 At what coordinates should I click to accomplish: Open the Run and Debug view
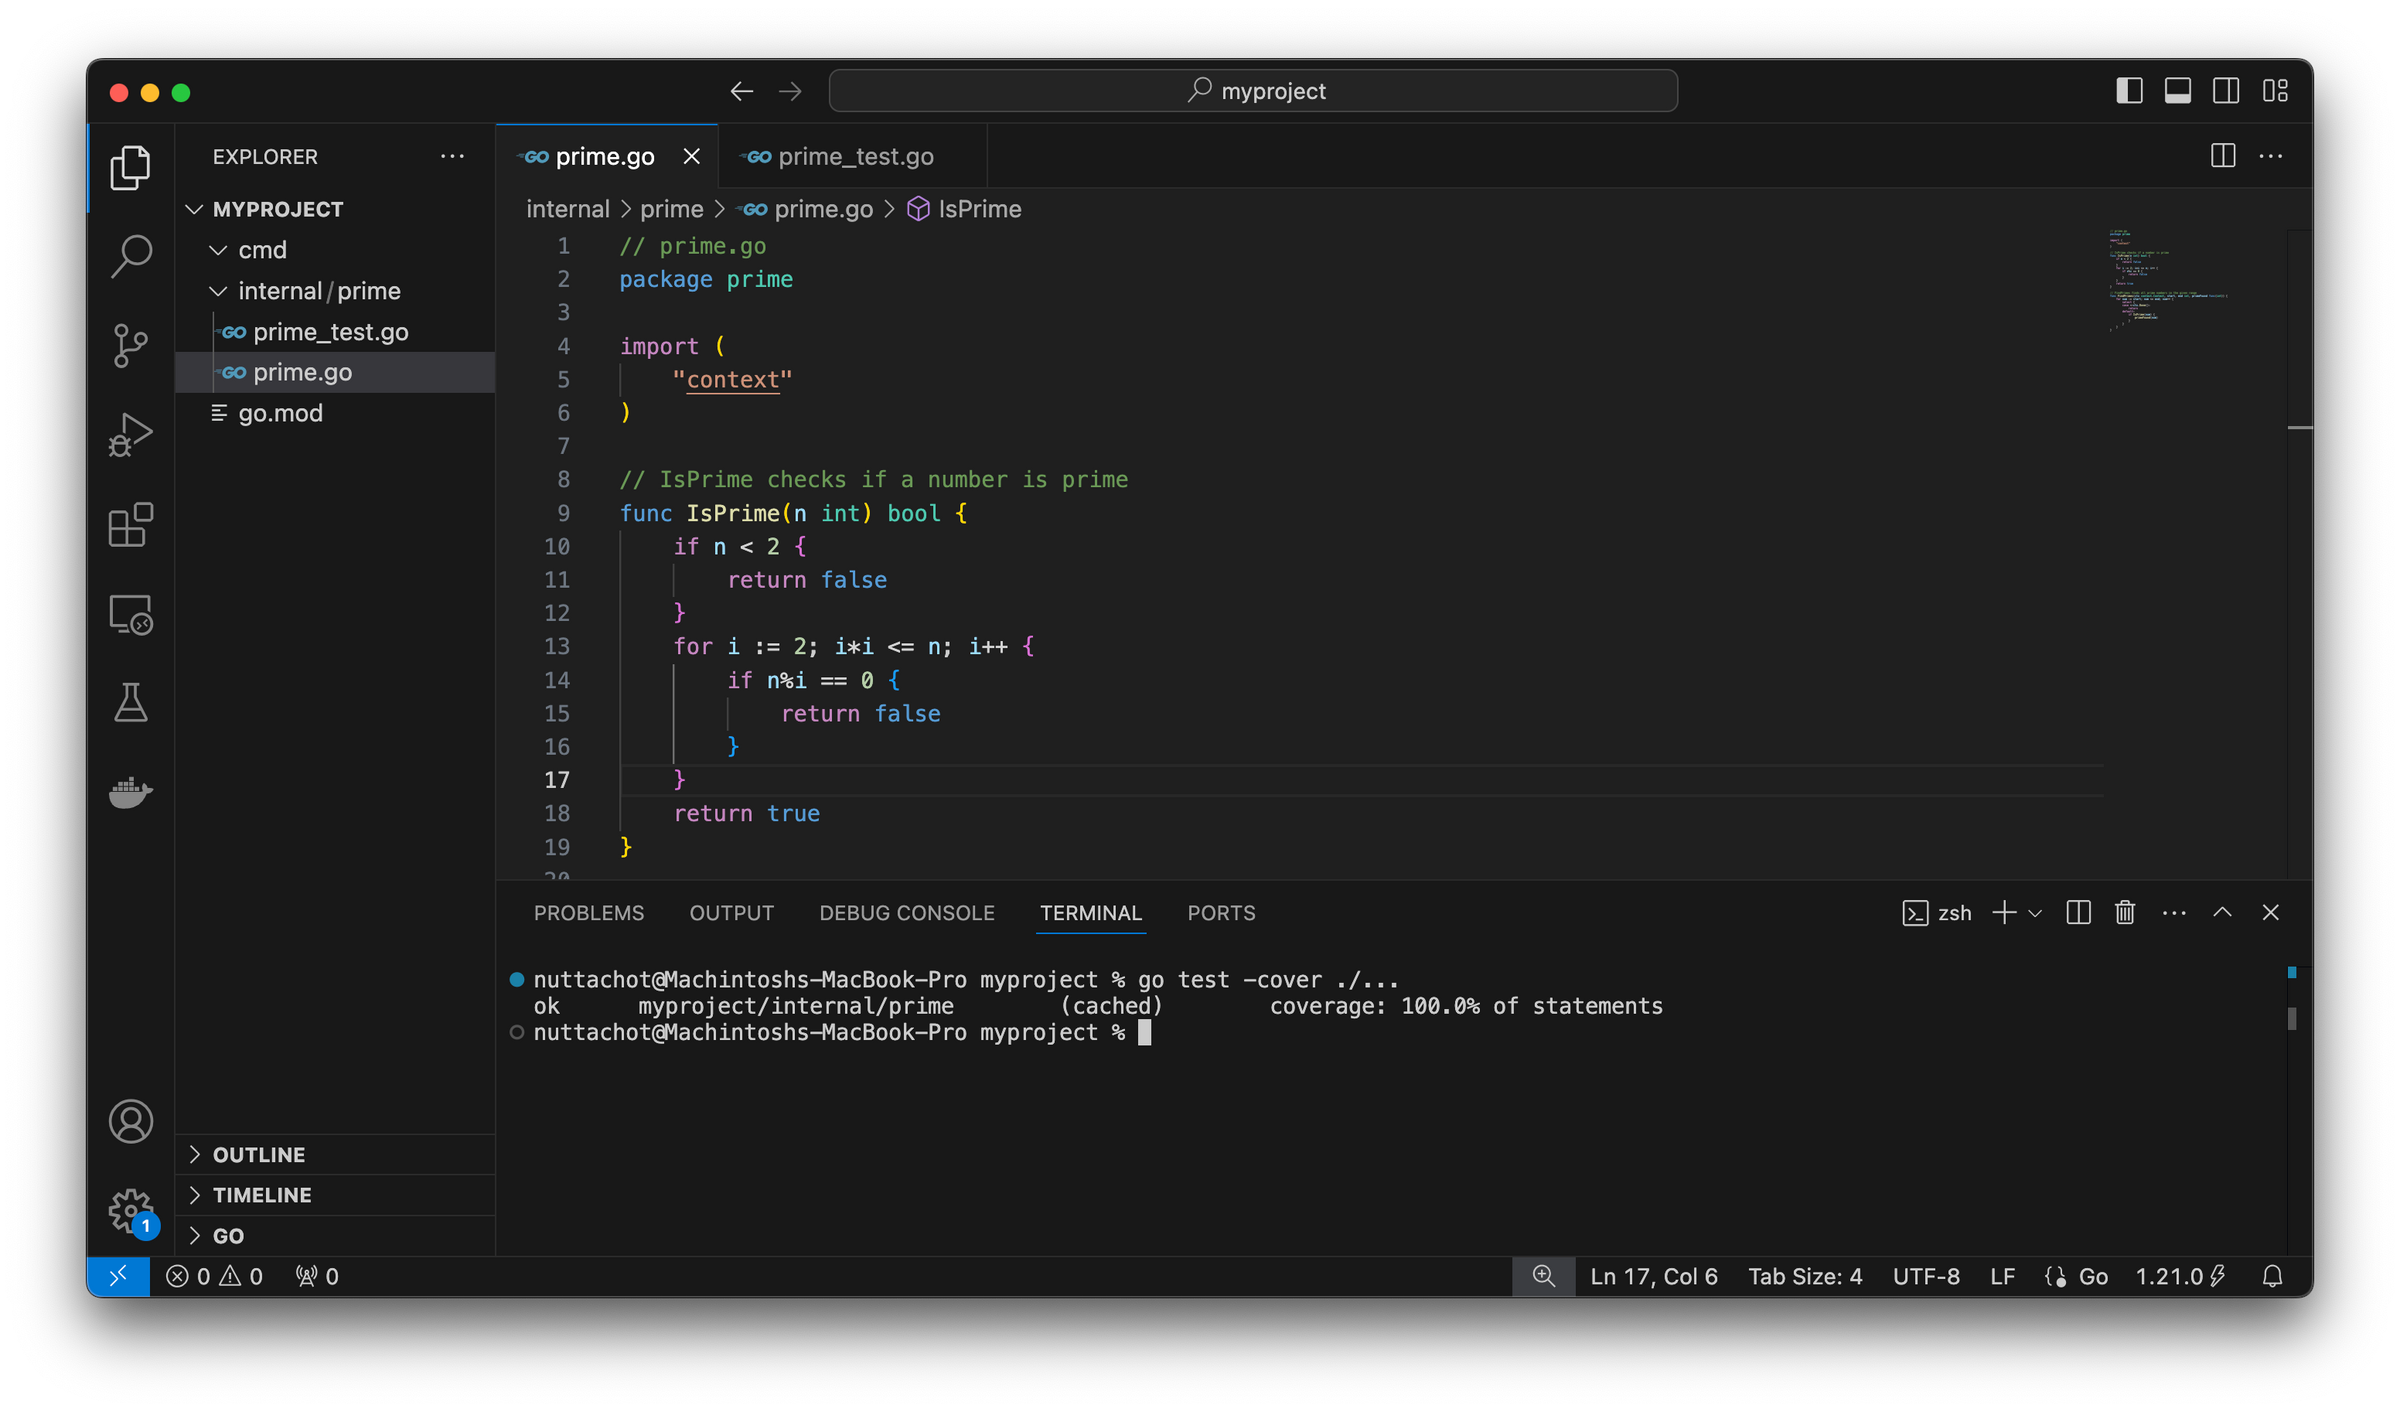coord(131,433)
